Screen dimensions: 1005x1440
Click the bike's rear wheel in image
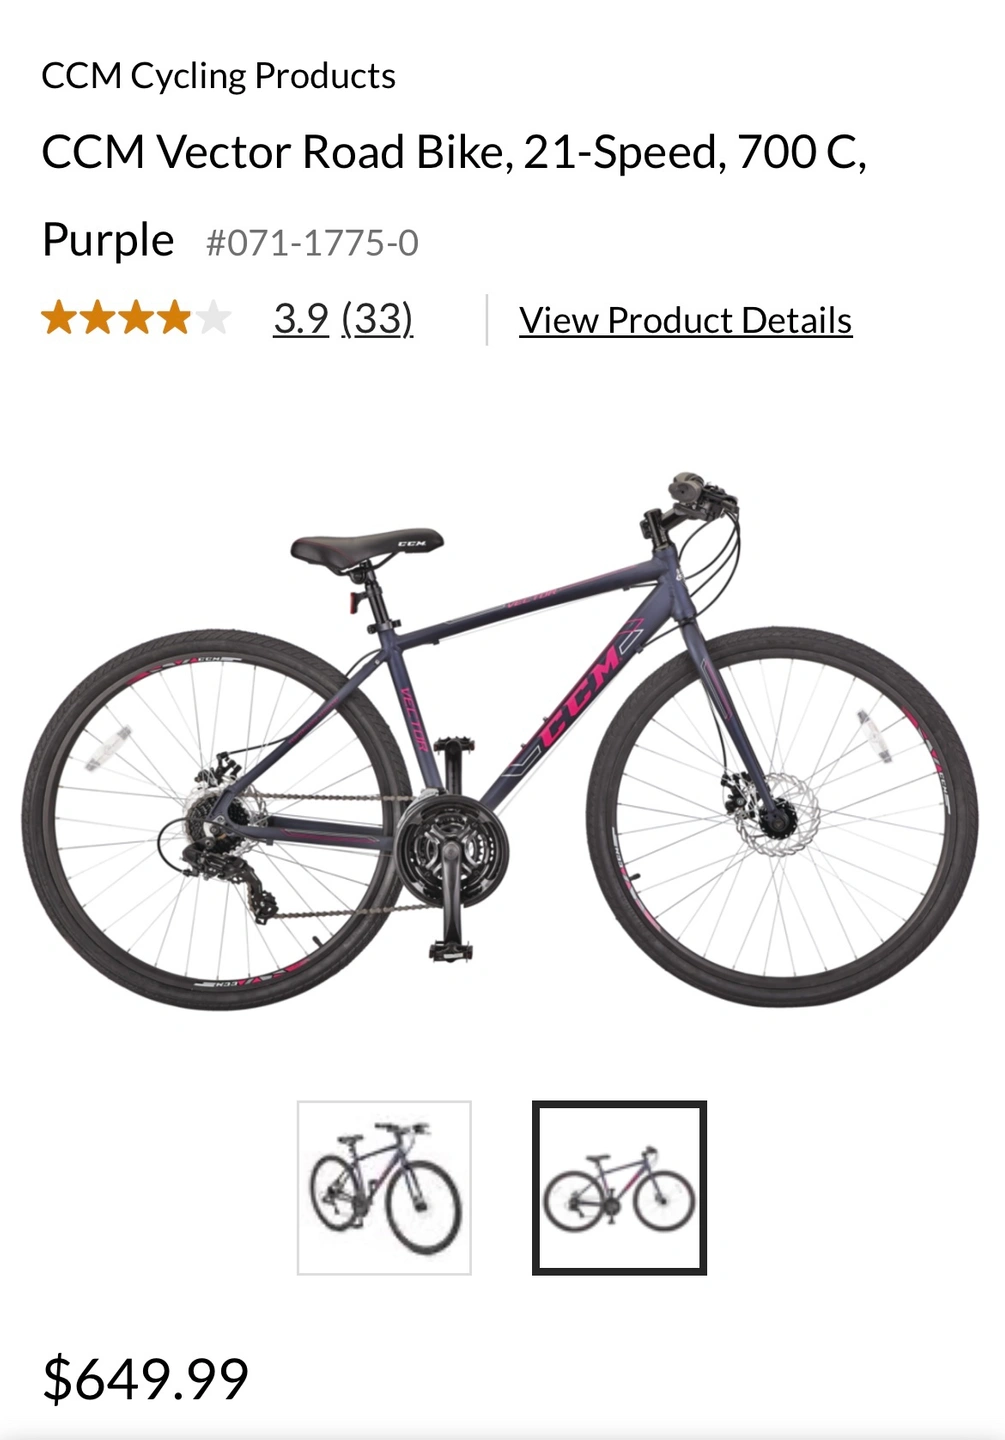217,819
